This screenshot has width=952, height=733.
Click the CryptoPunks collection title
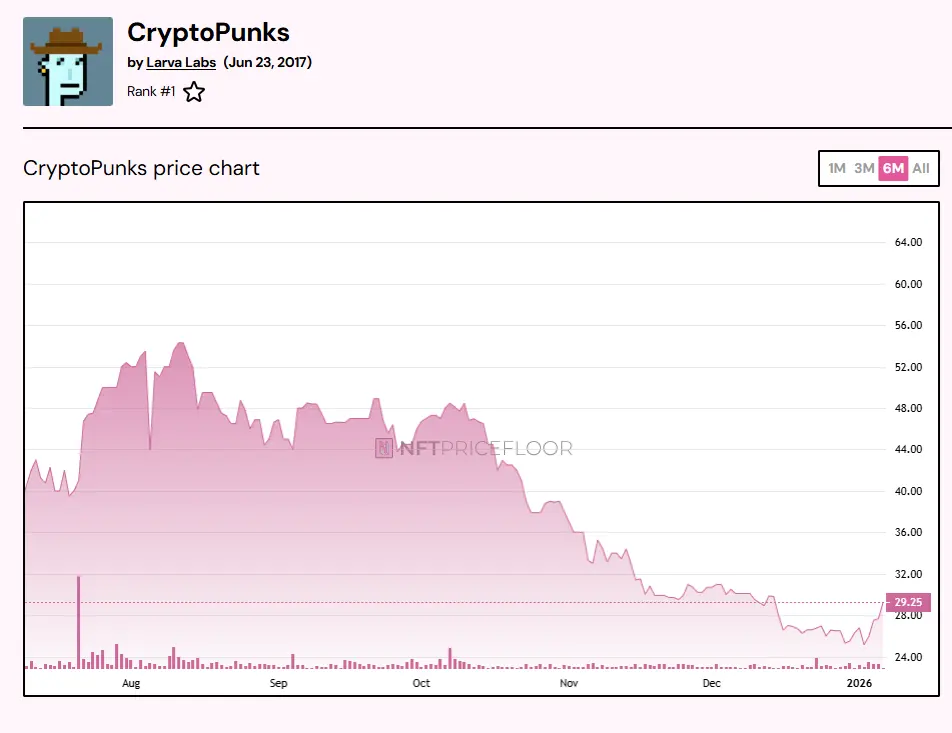click(x=207, y=33)
